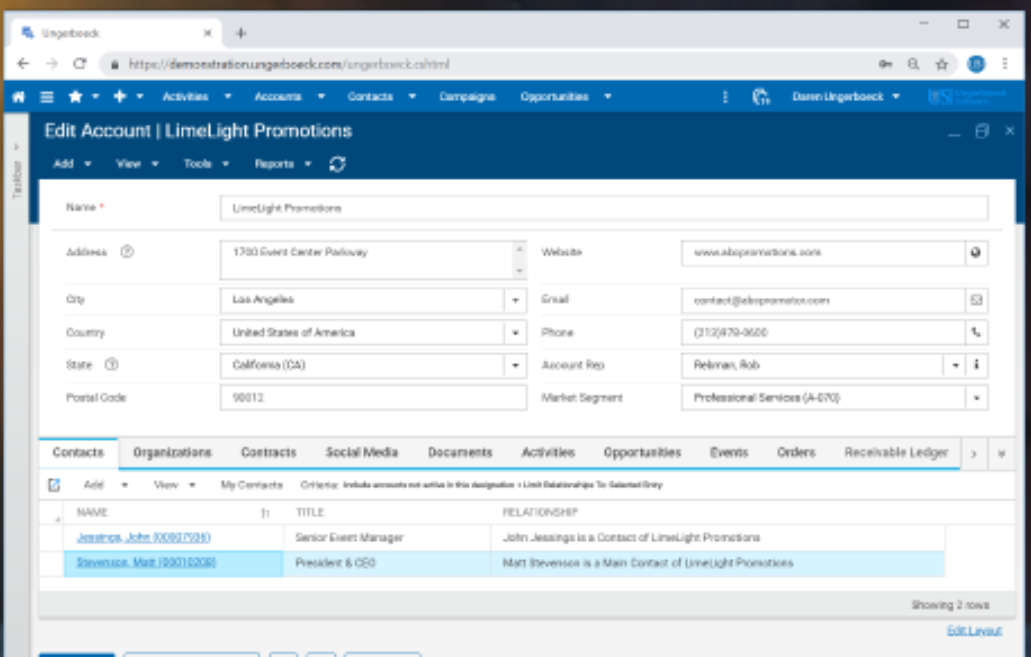Image resolution: width=1031 pixels, height=657 pixels.
Task: Switch to Receivable Ledger tab
Action: 896,452
